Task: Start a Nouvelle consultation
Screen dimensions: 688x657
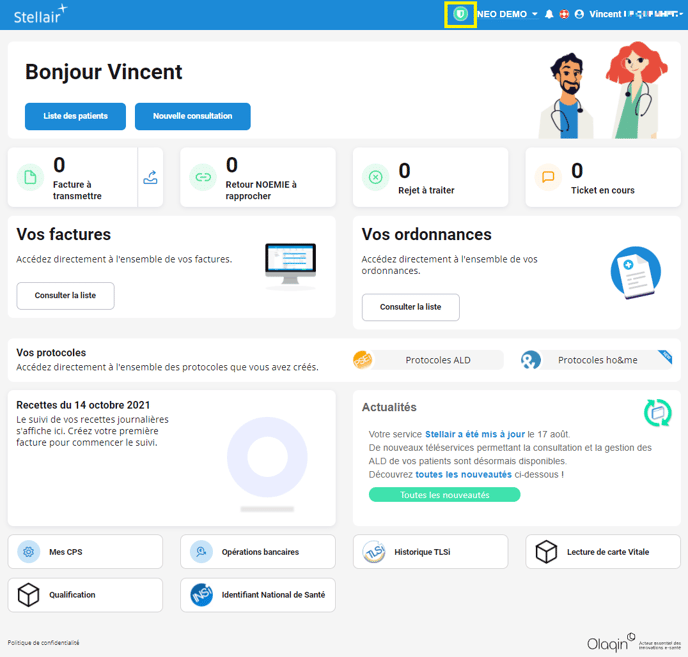Action: [x=192, y=116]
